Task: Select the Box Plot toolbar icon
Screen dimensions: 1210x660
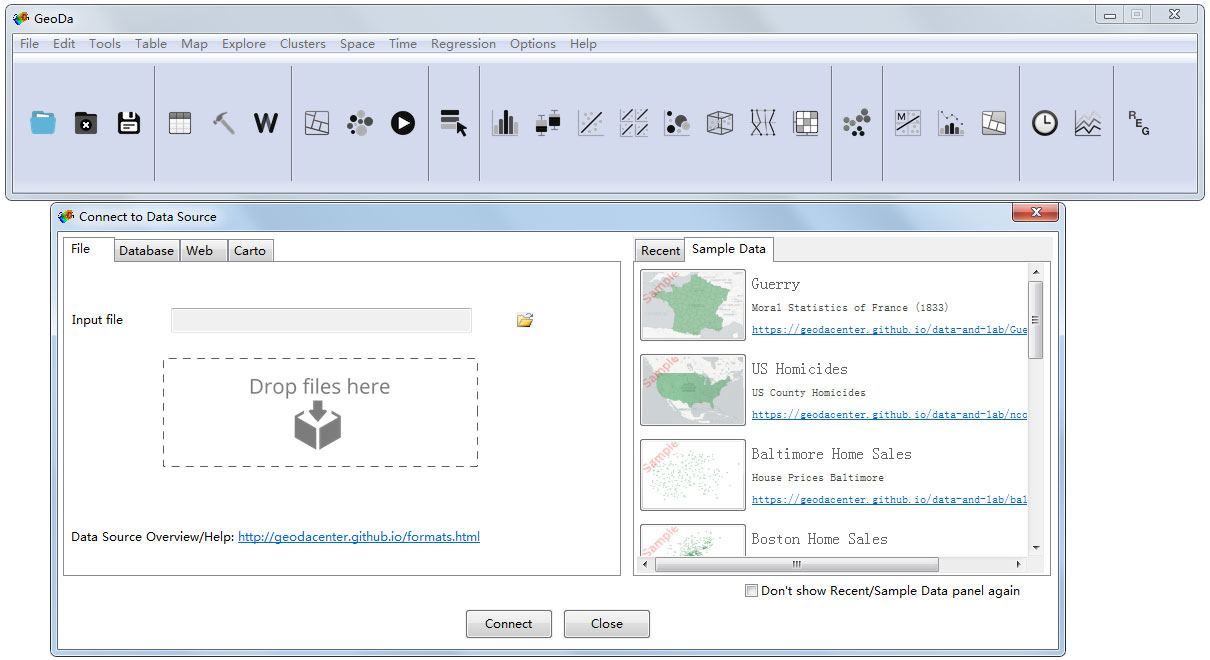Action: point(548,123)
